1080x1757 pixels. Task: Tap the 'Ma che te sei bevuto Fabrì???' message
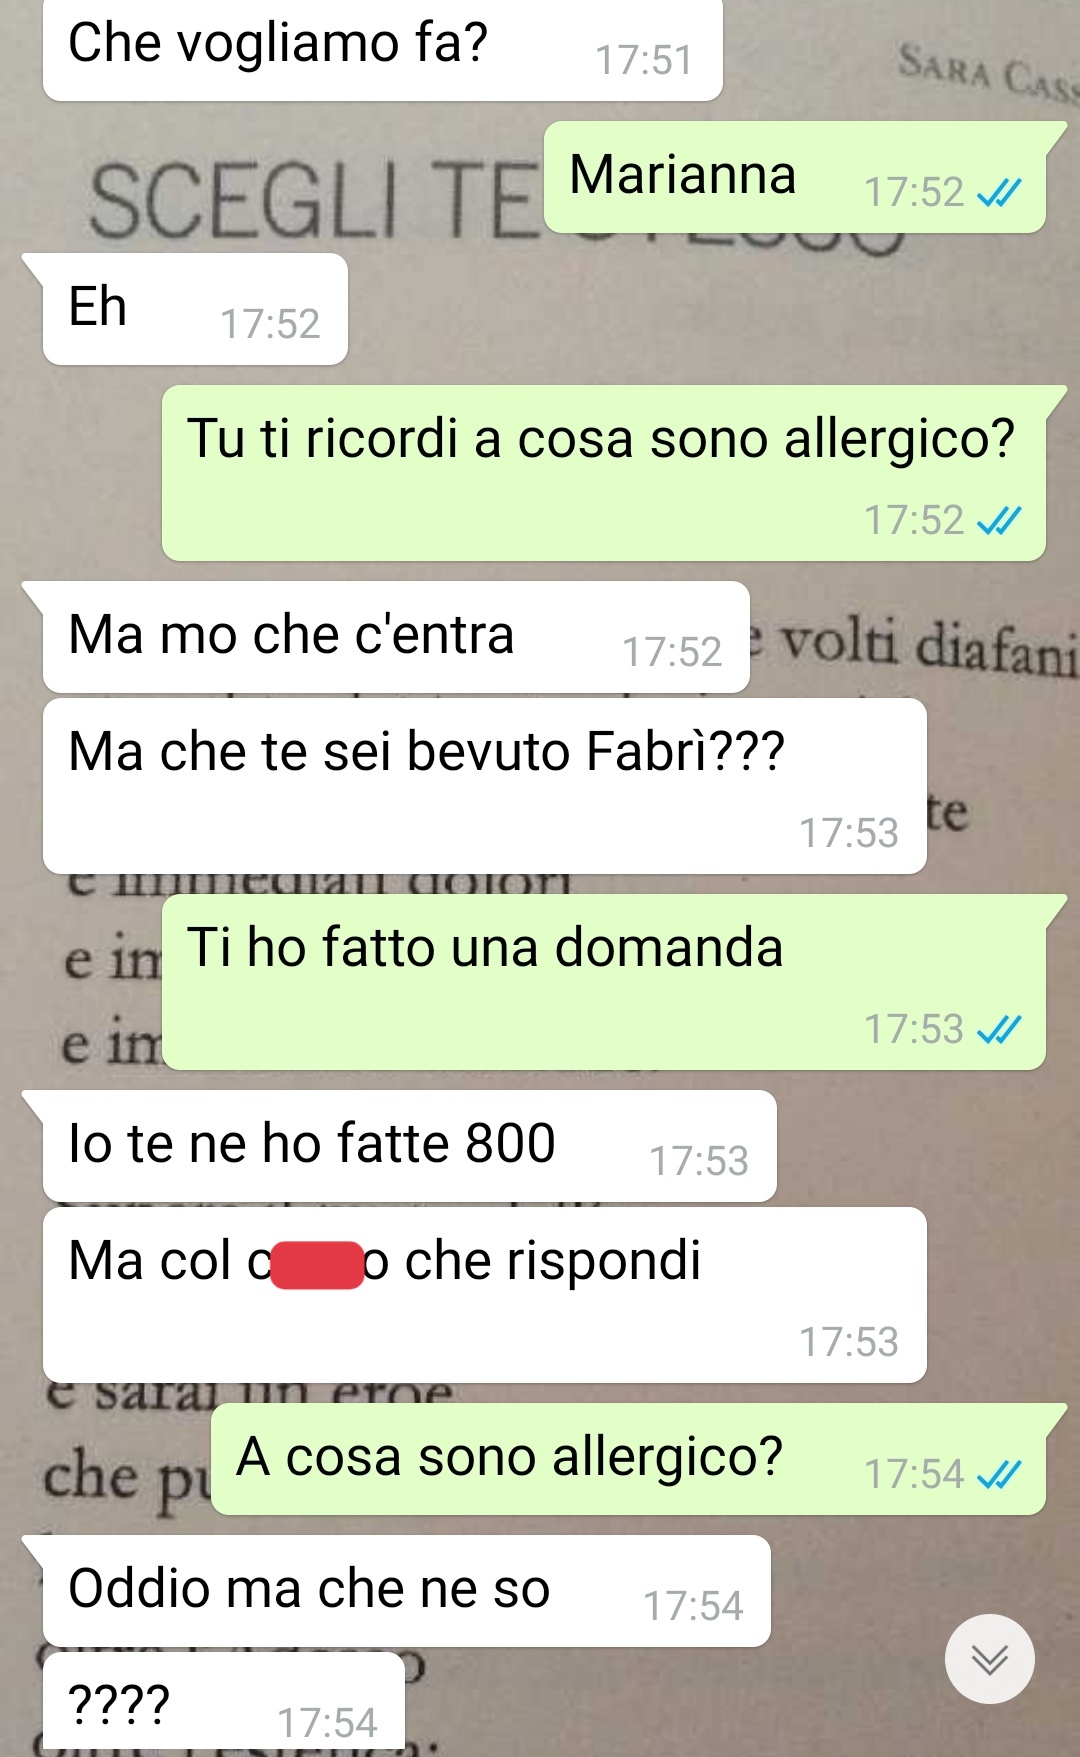485,786
